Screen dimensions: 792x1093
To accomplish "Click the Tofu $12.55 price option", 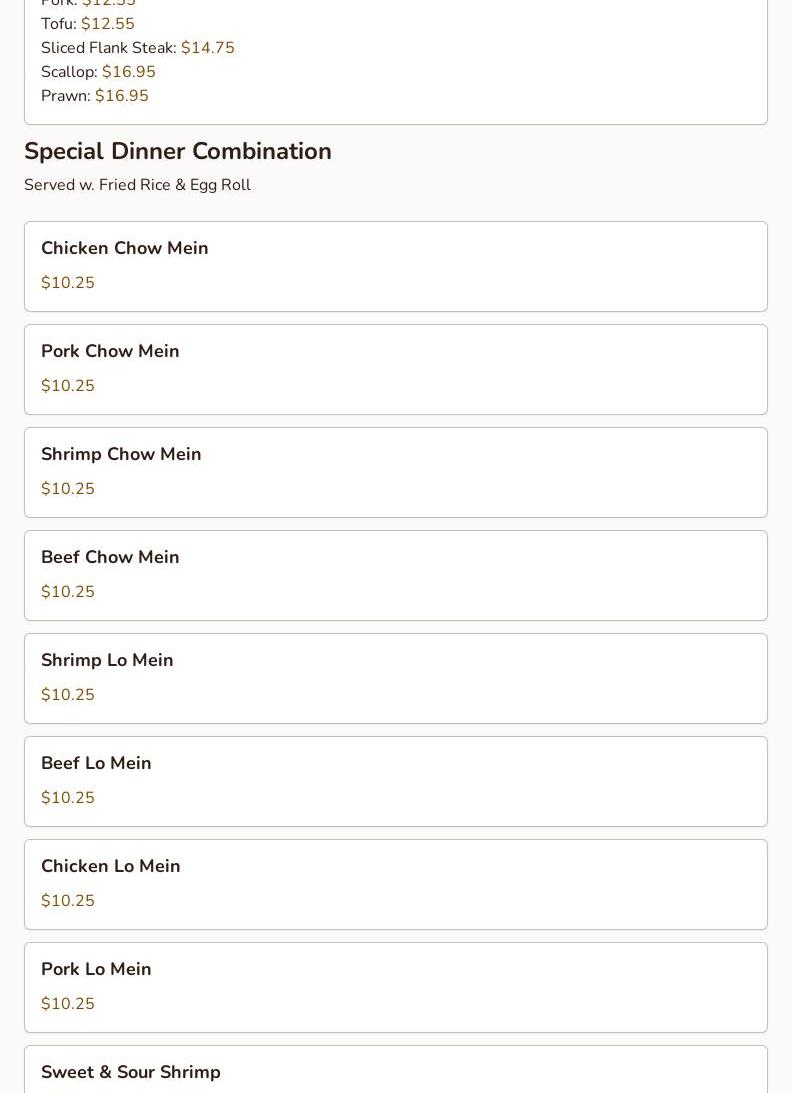I will [x=88, y=24].
